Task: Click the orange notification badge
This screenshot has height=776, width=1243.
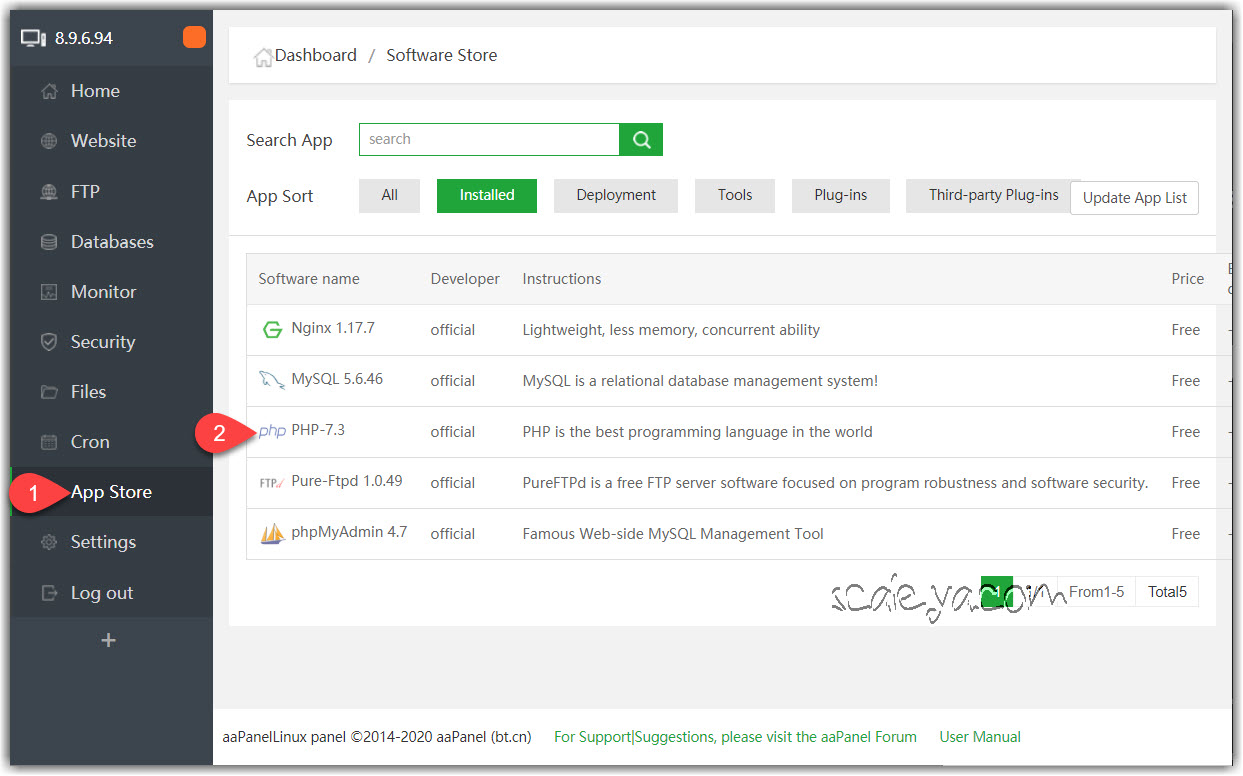Action: [194, 38]
